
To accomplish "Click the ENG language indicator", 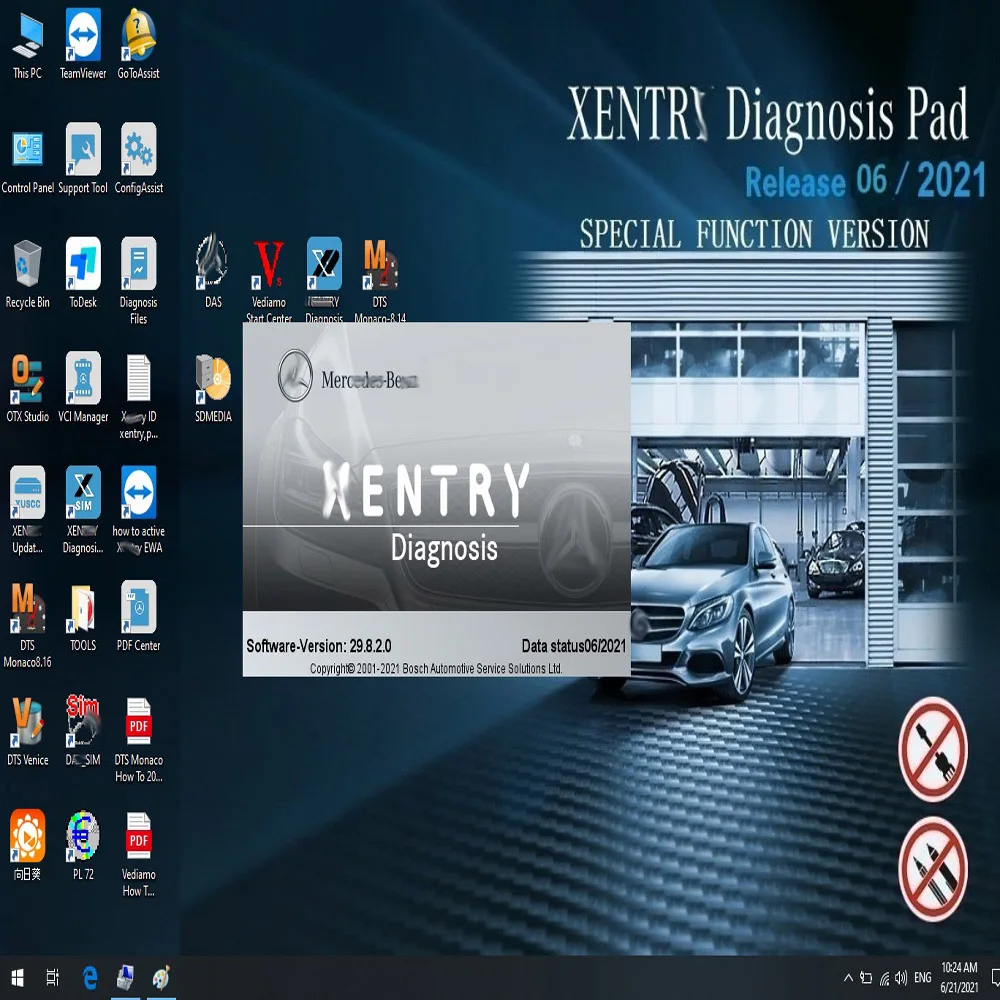I will (923, 978).
